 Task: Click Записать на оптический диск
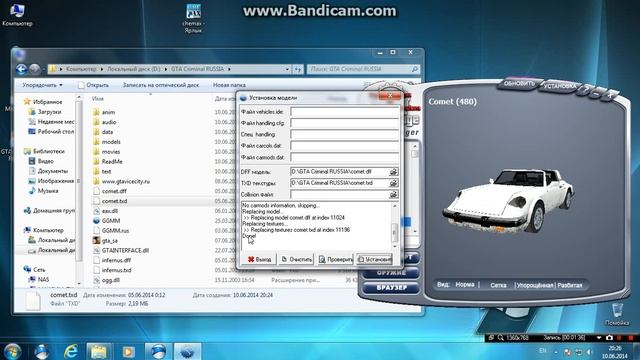[x=161, y=85]
